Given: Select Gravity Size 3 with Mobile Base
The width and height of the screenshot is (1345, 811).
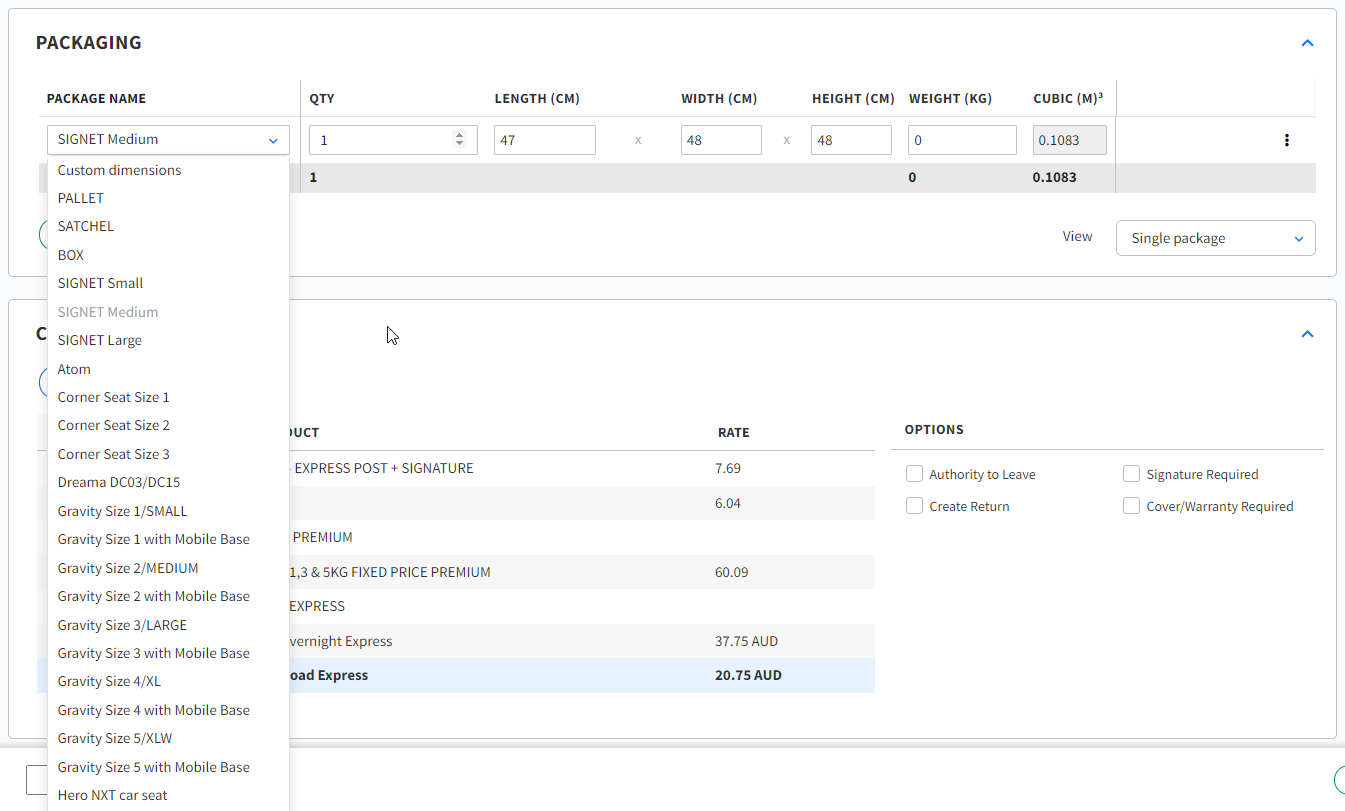Looking at the screenshot, I should pos(168,653).
